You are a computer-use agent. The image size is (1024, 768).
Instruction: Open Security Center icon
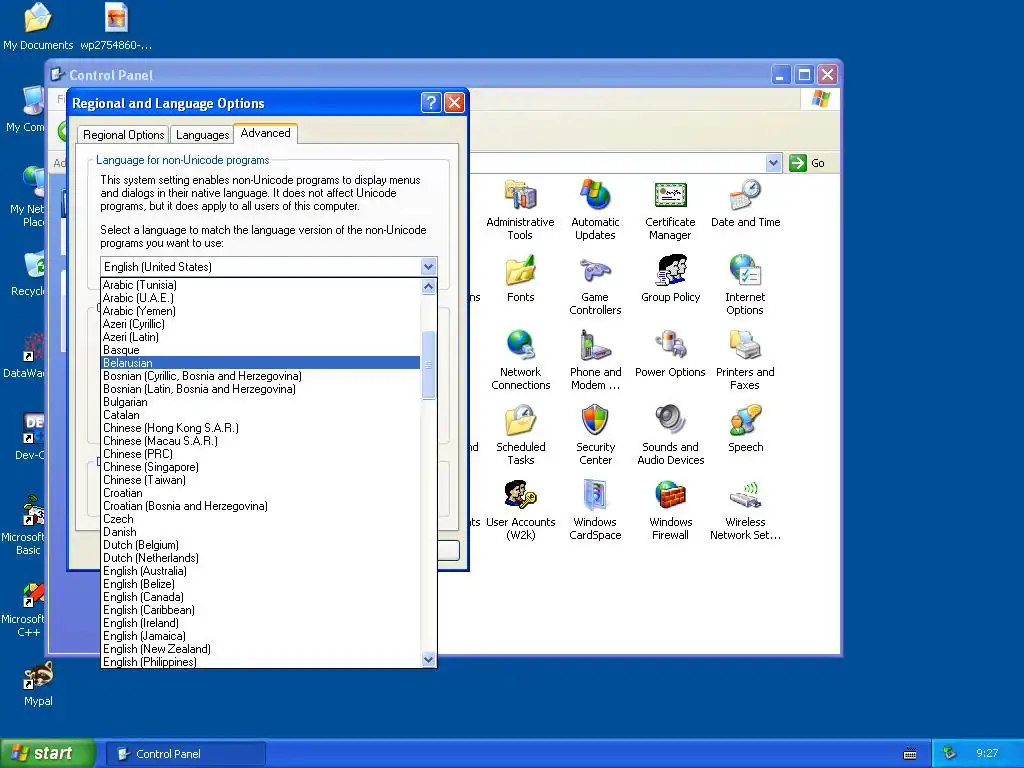[x=595, y=421]
